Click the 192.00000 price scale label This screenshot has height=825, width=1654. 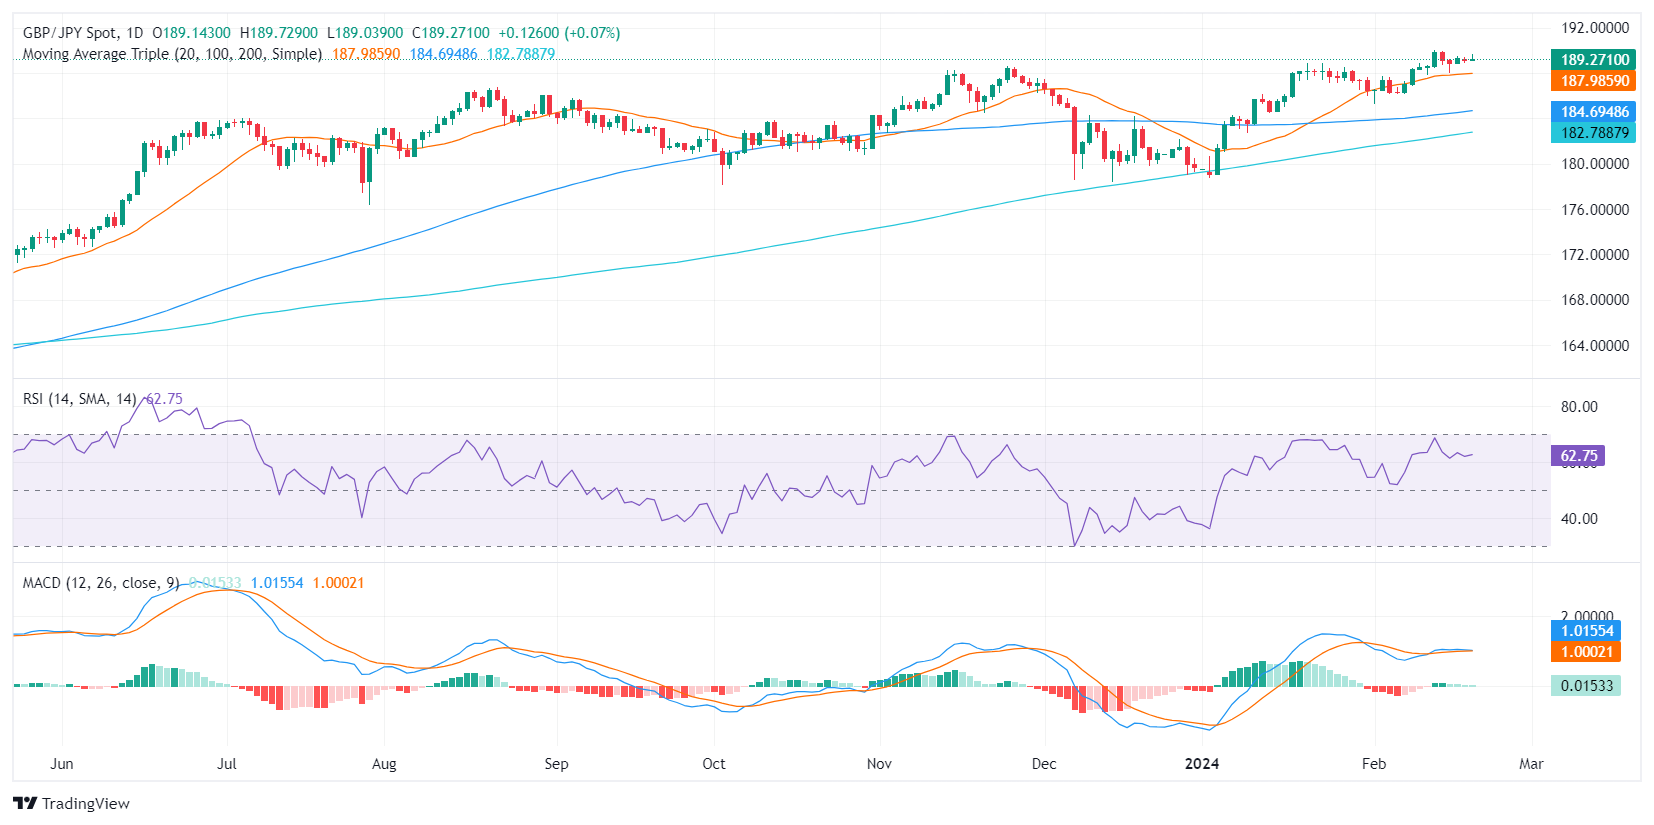(1594, 28)
